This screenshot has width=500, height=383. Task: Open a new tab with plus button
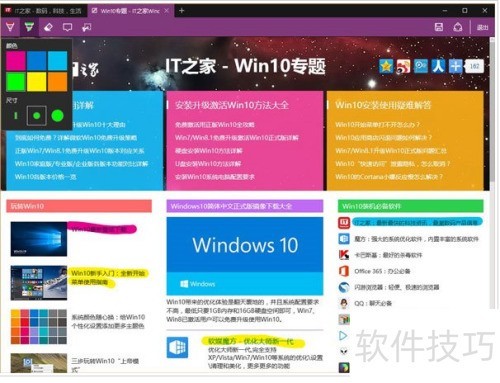pos(182,11)
